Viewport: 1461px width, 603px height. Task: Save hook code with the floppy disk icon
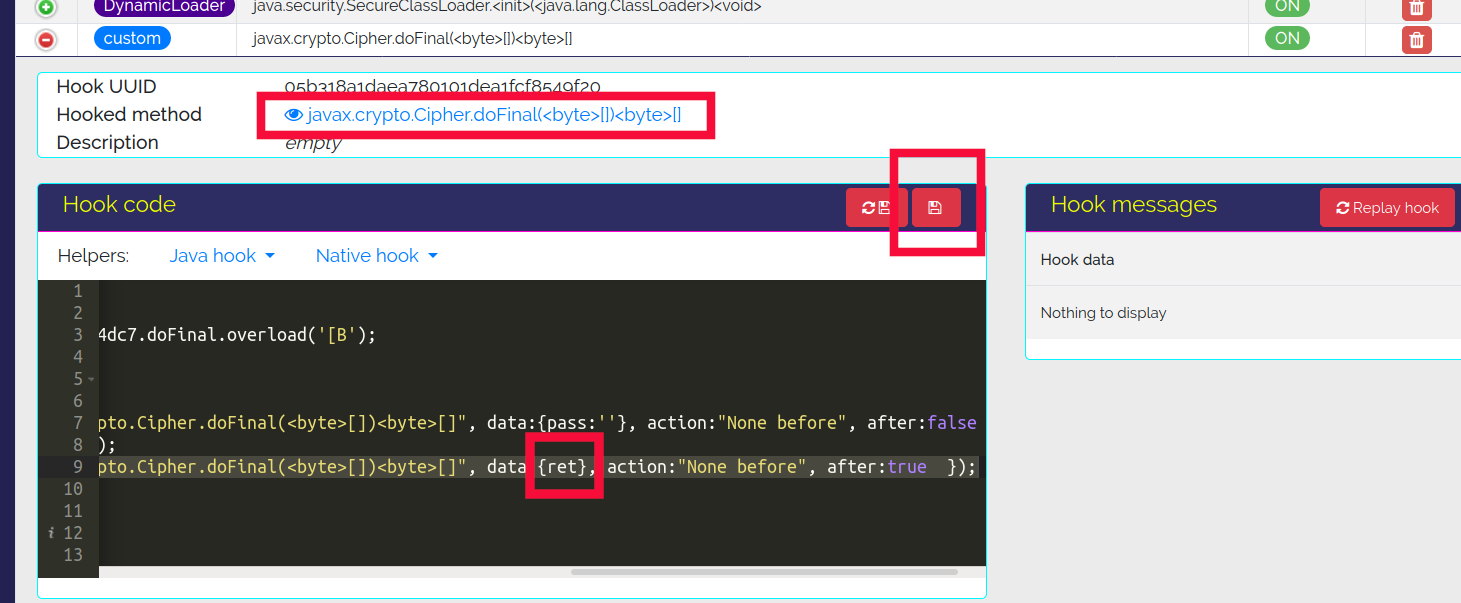[935, 208]
